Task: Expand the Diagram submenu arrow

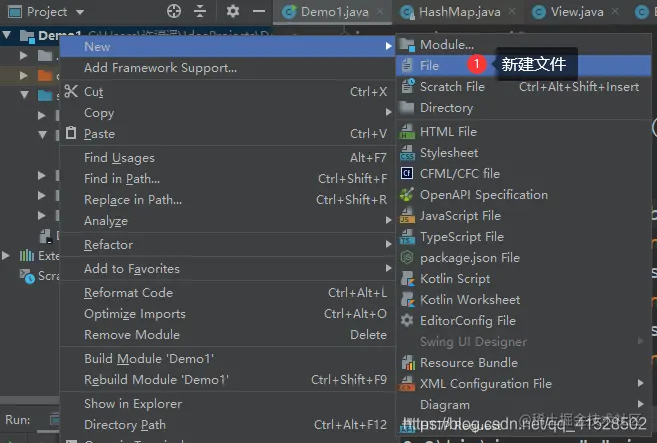Action: click(640, 404)
